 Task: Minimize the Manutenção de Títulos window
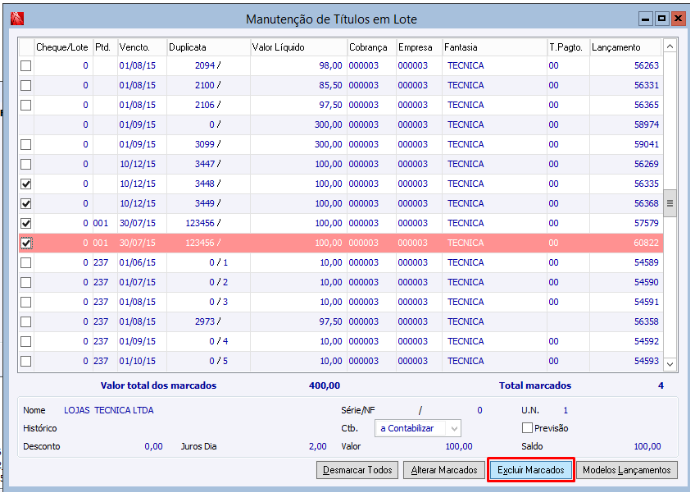coord(646,18)
